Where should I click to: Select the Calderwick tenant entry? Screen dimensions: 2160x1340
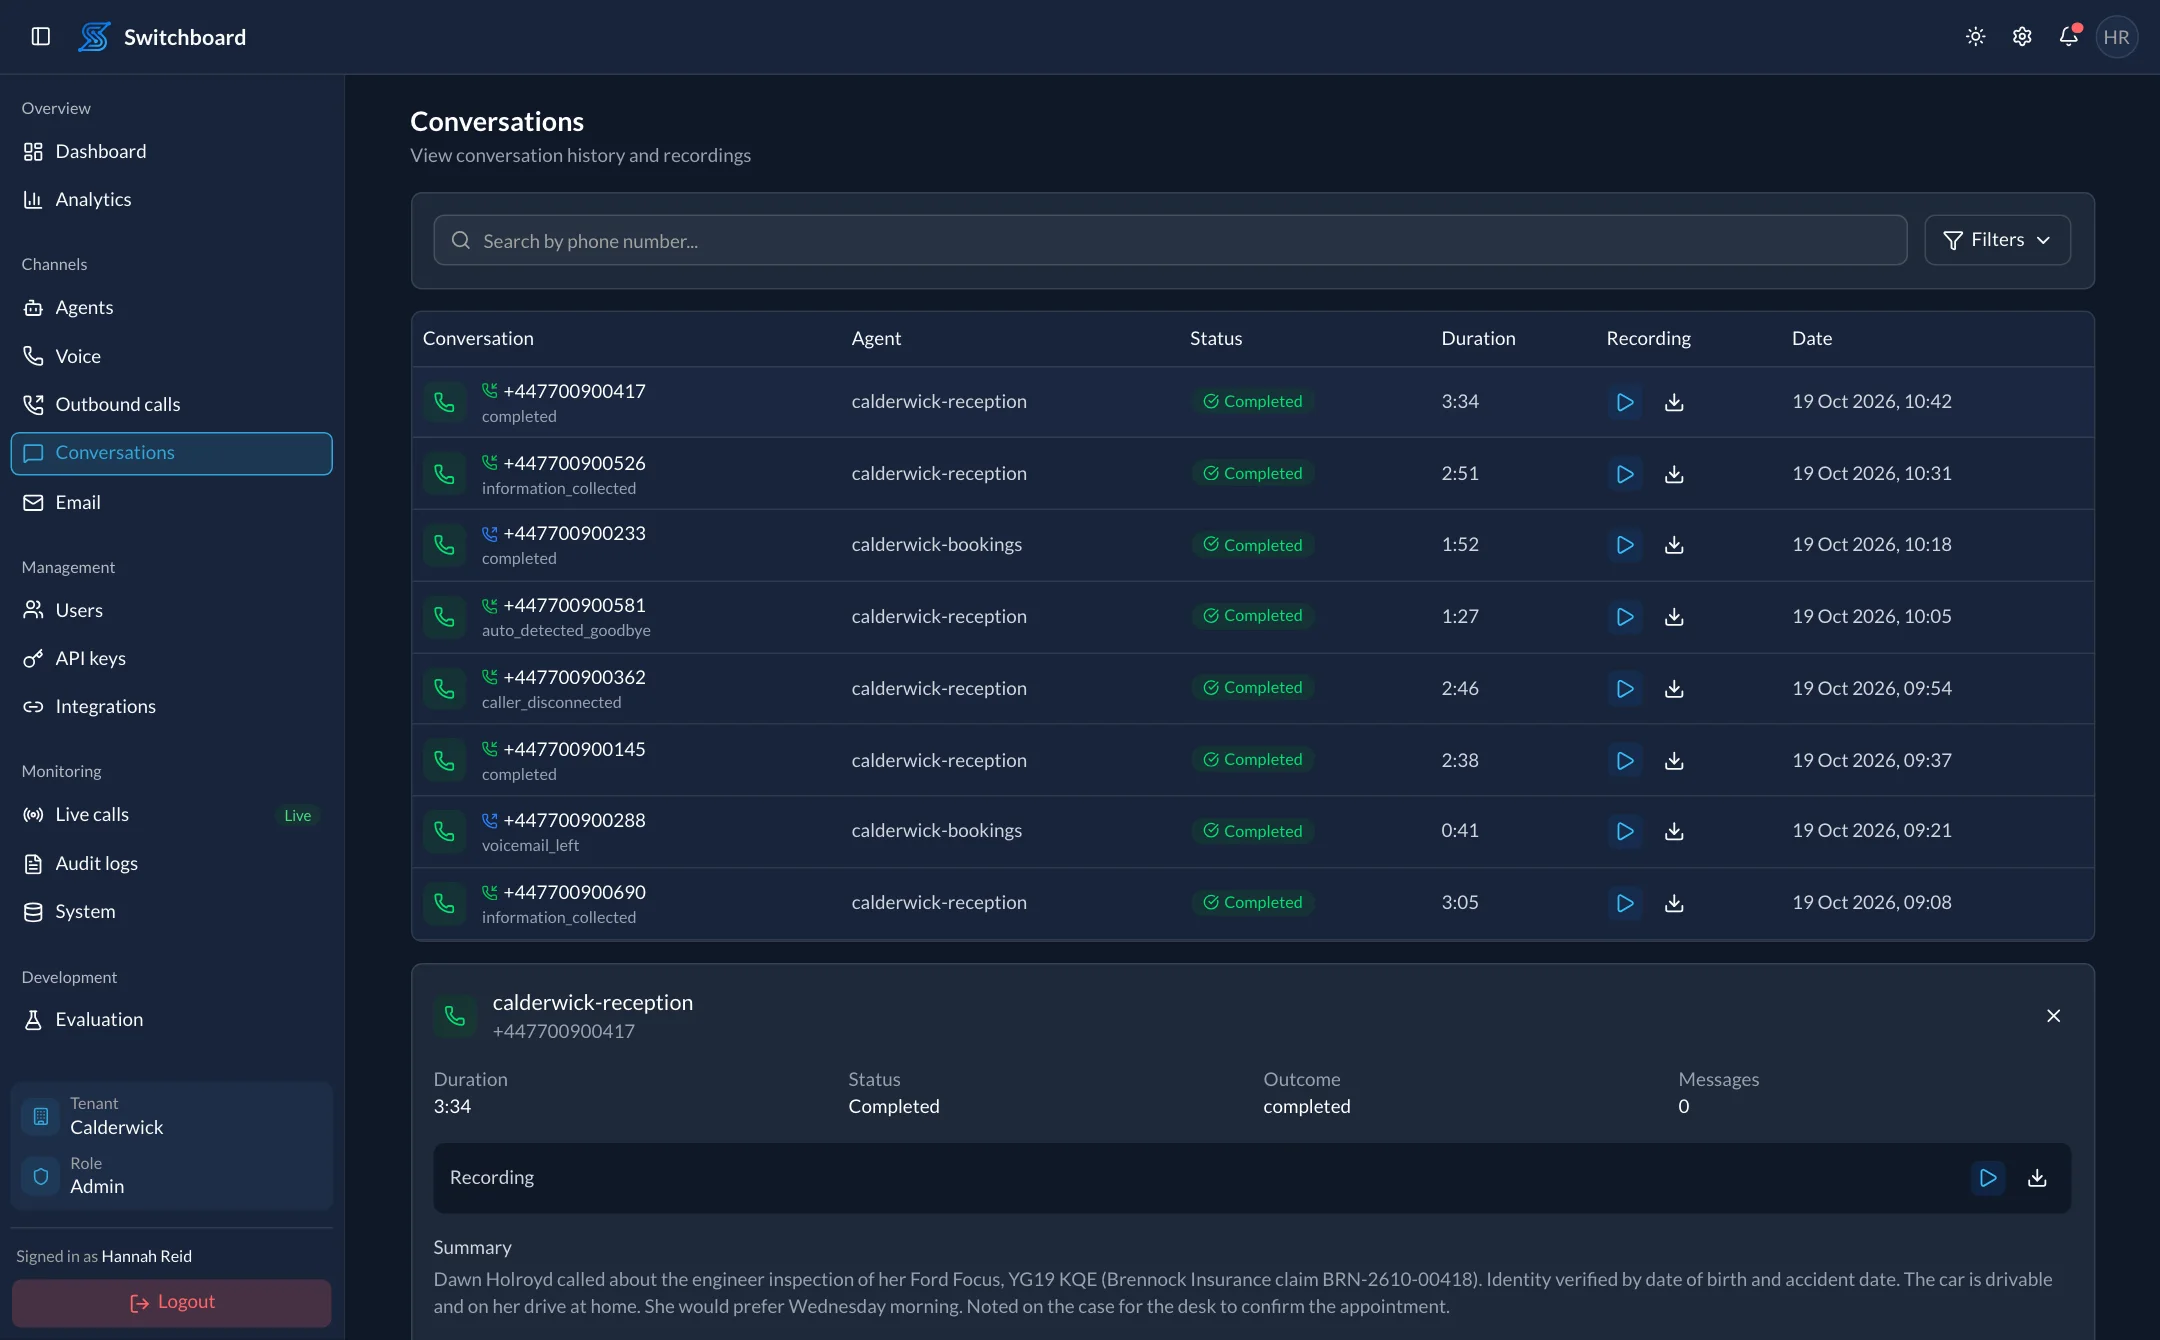coord(171,1116)
